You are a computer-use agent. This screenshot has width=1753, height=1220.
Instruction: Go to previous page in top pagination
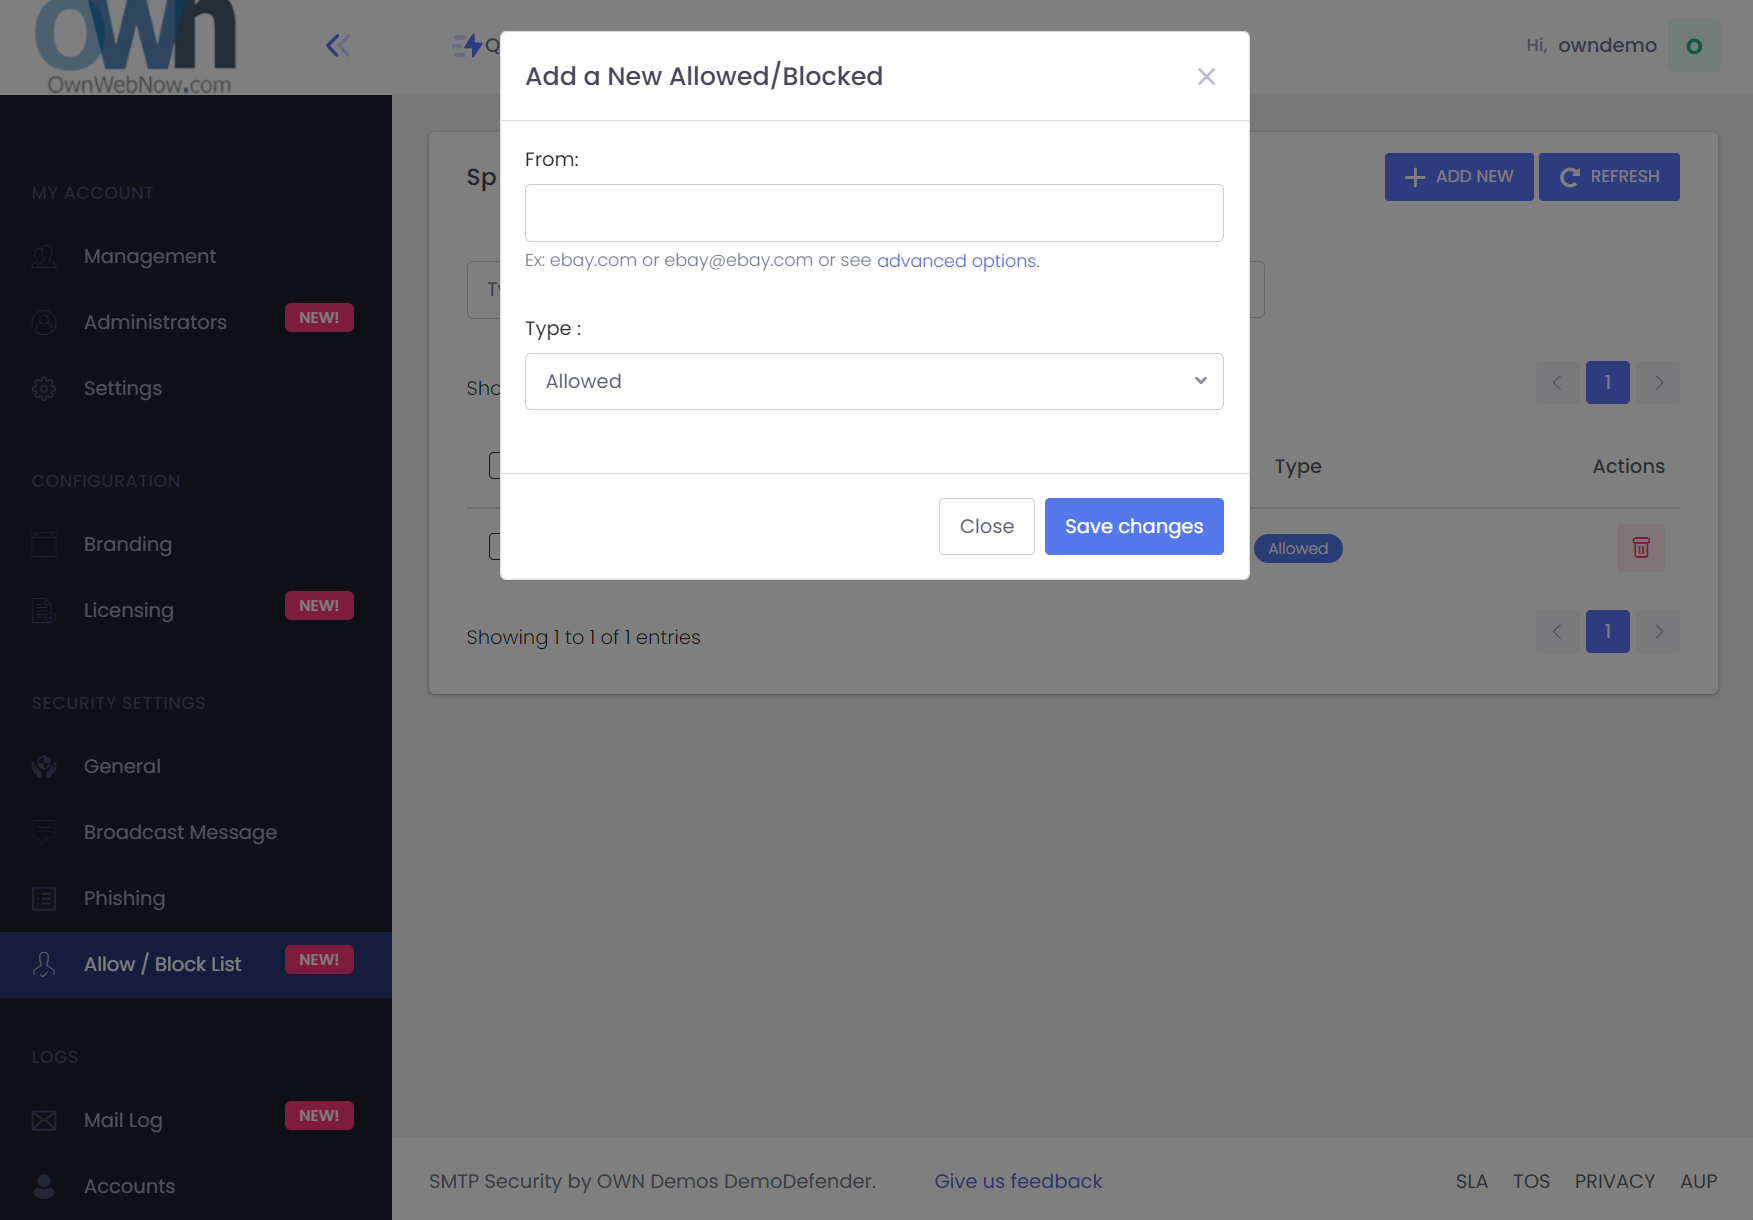point(1557,382)
